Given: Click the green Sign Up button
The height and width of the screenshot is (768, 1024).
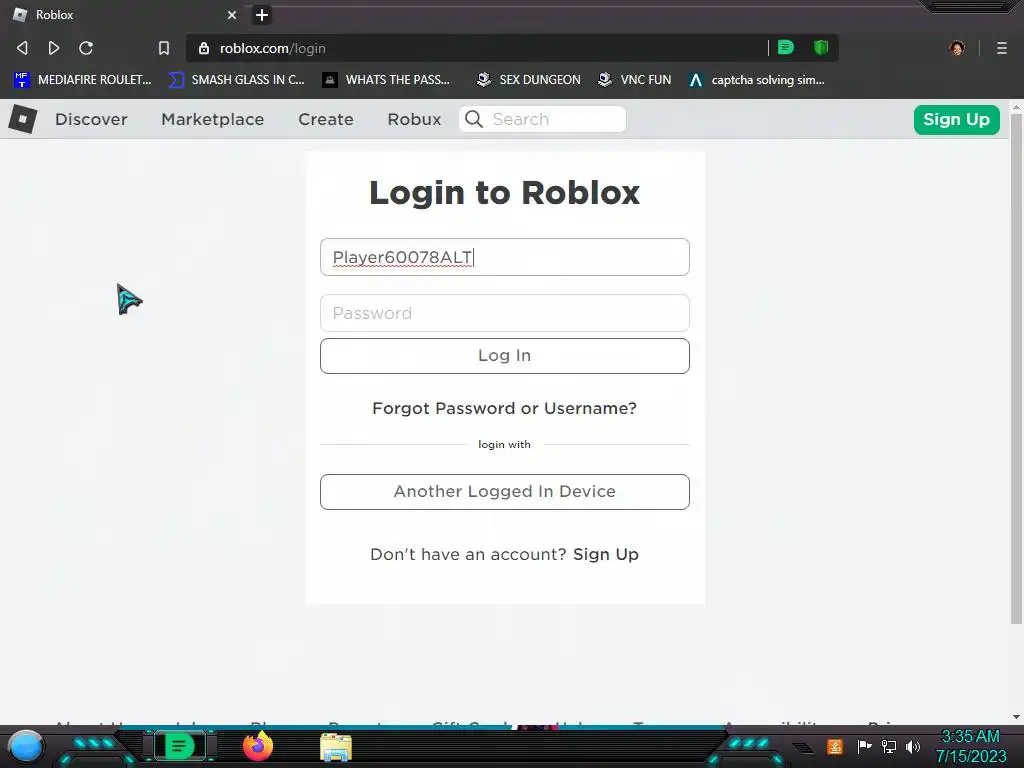Looking at the screenshot, I should pos(957,120).
